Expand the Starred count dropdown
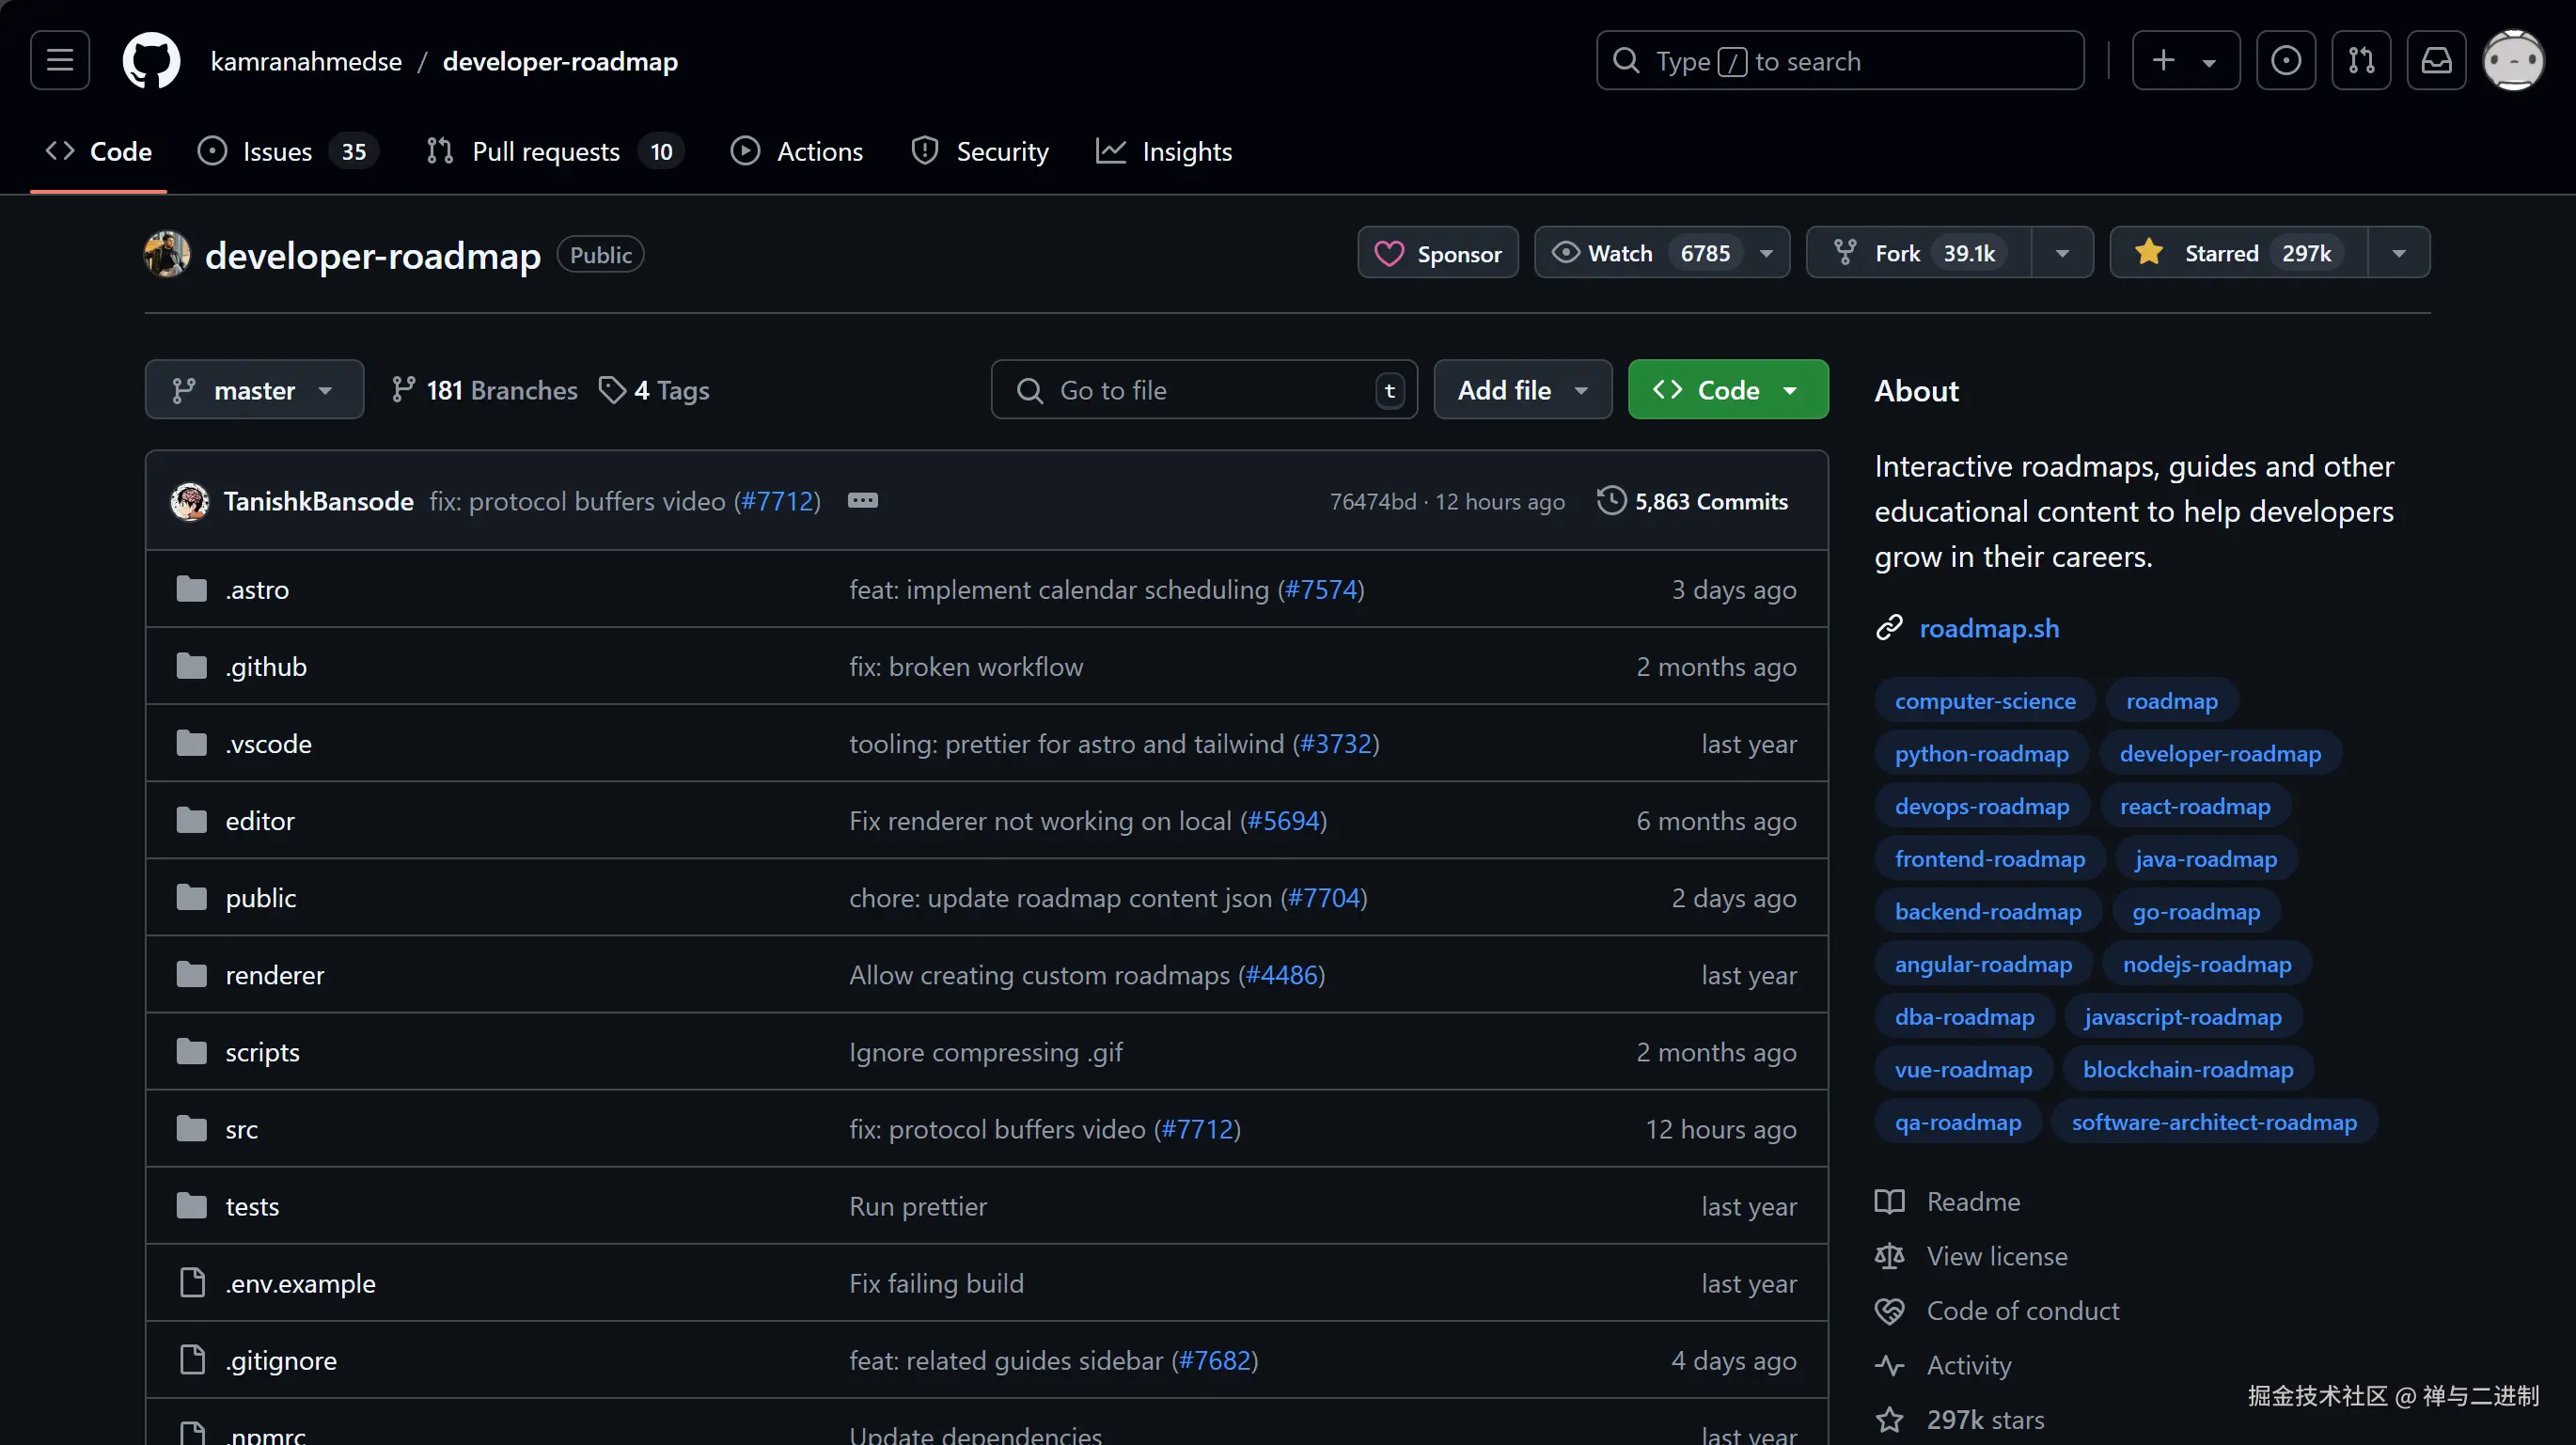Image resolution: width=2576 pixels, height=1445 pixels. [2400, 252]
